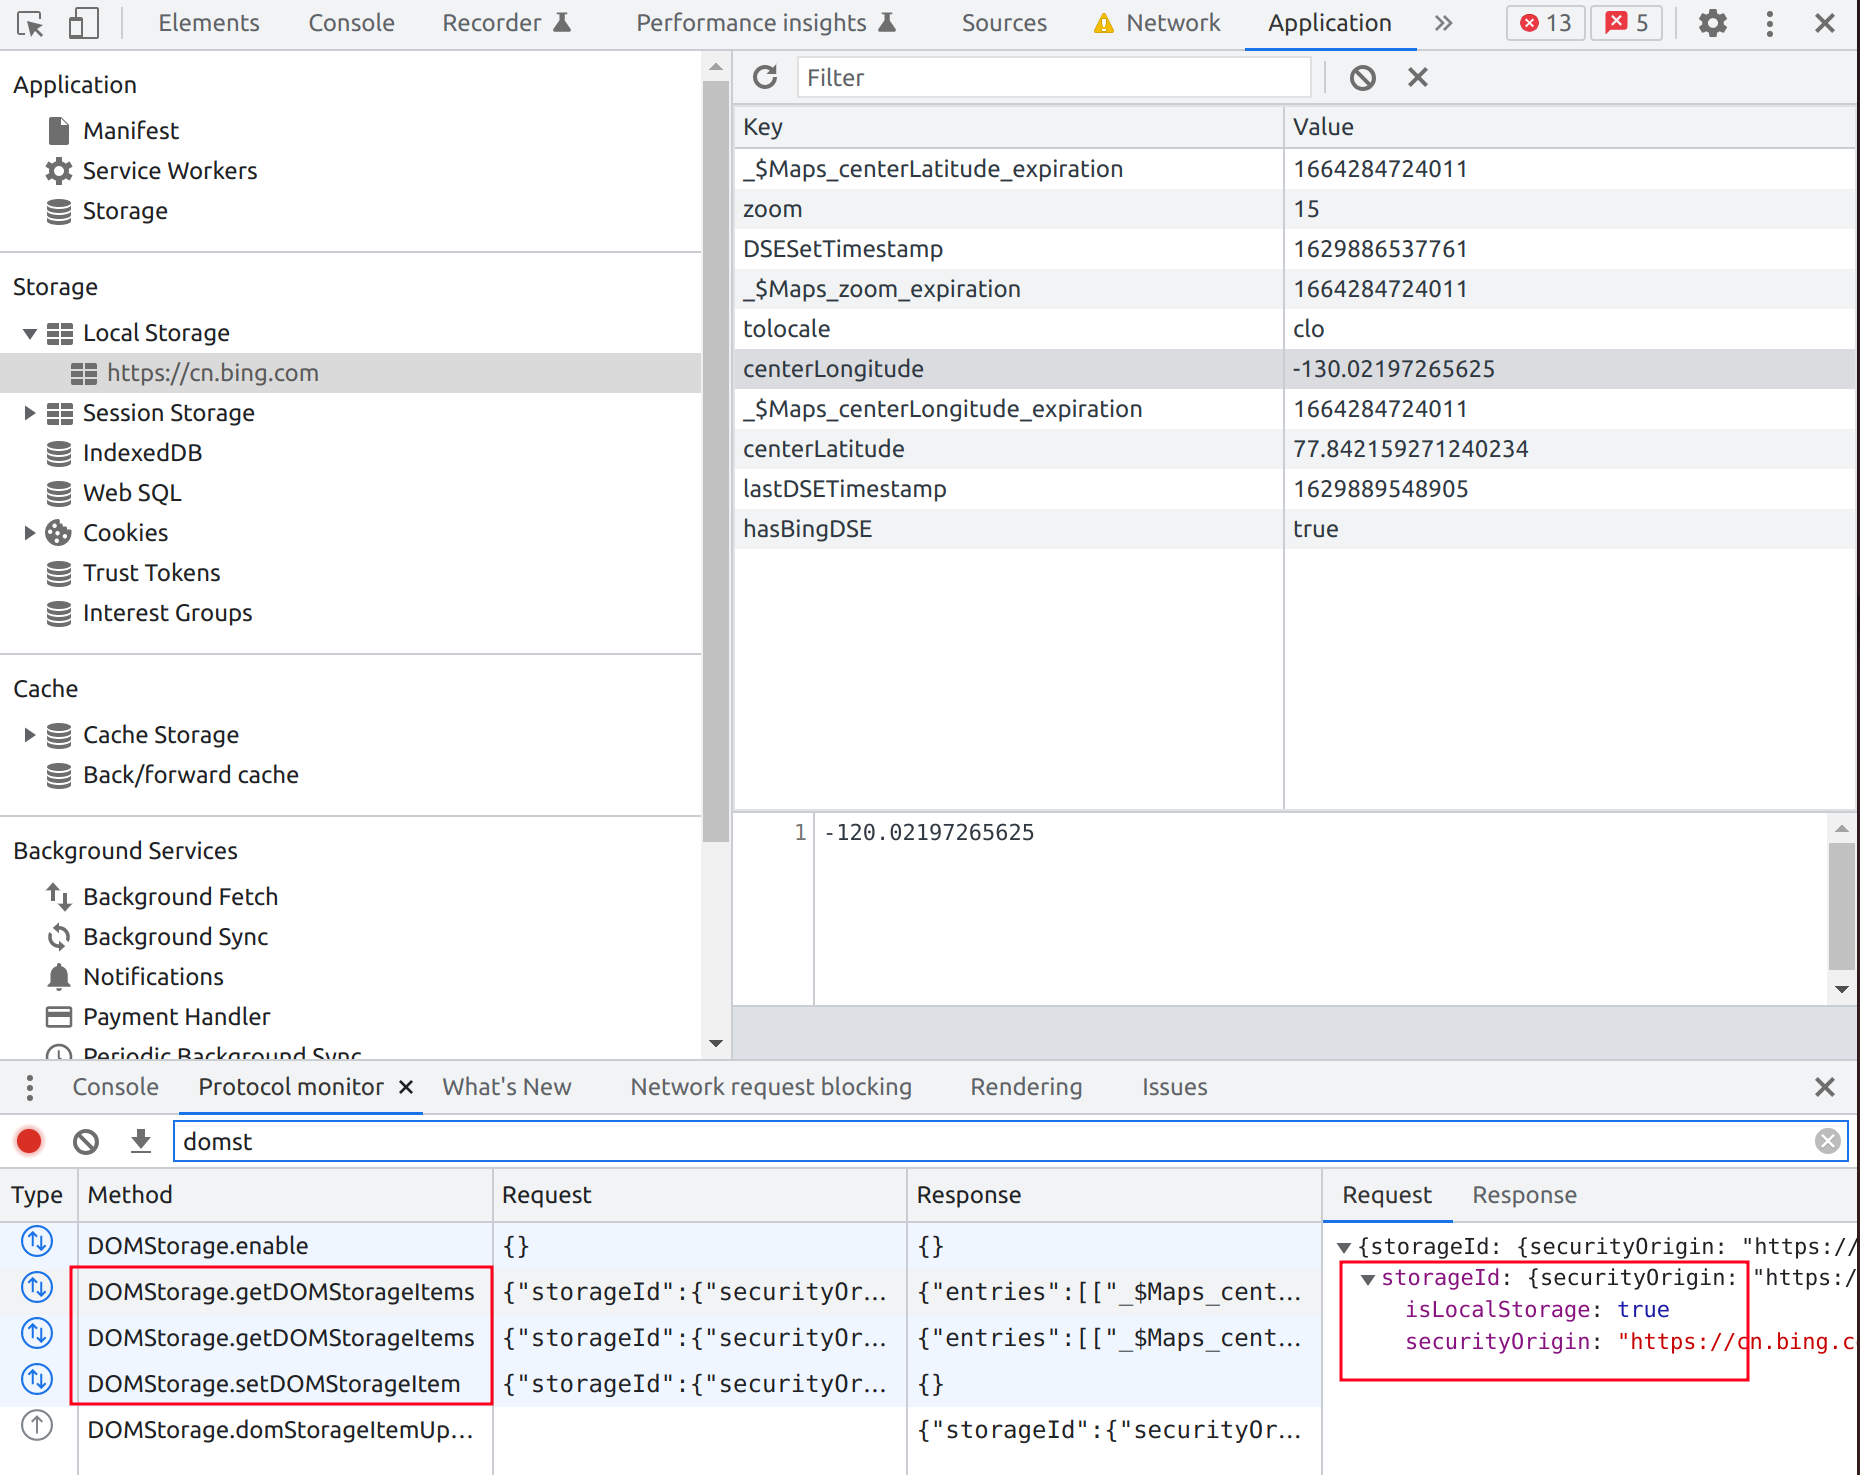Open the 5 issues badge

(x=1626, y=22)
